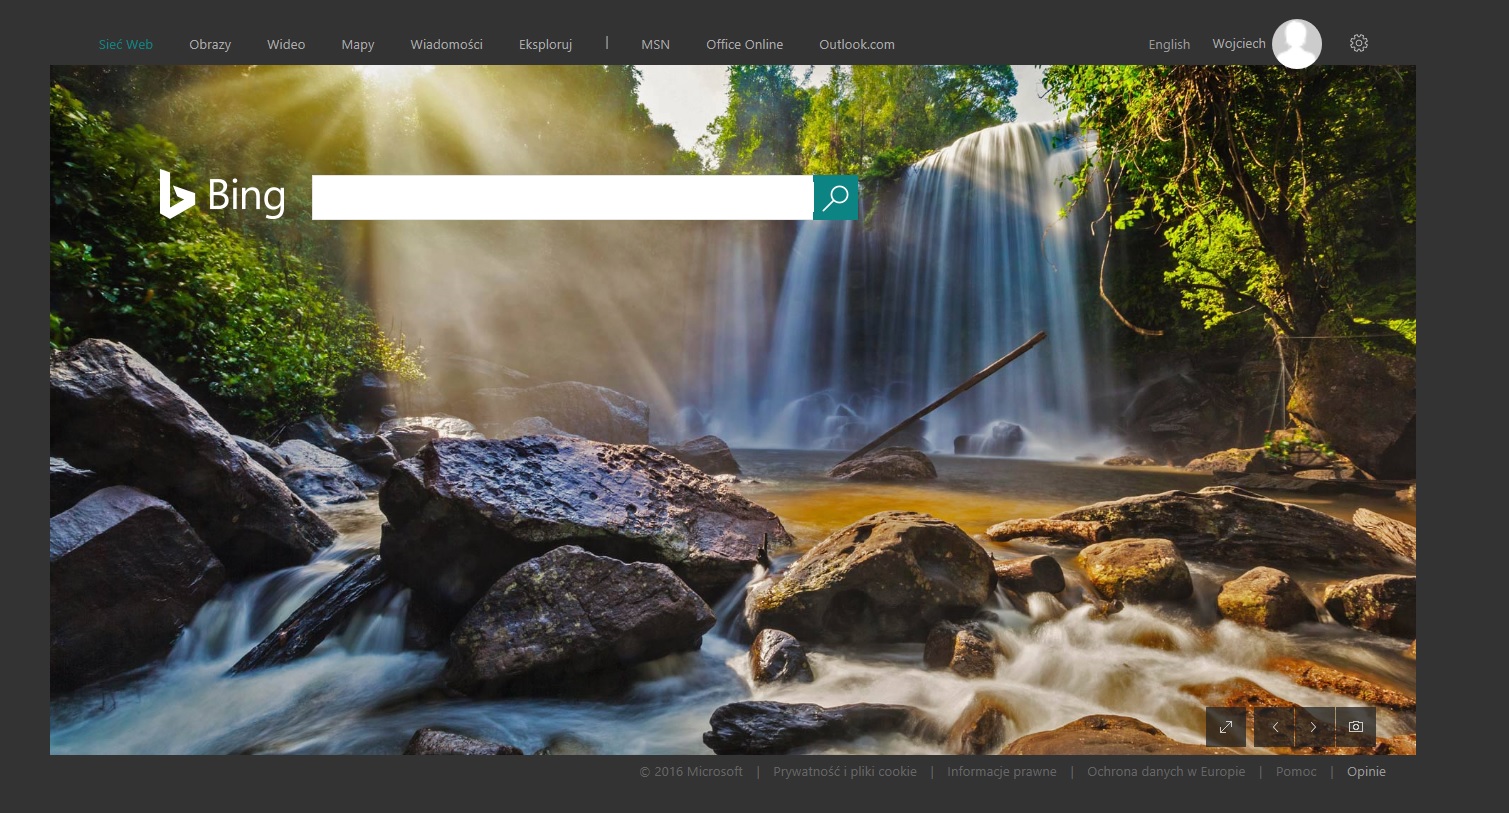Open the Mapy tab

coord(358,45)
